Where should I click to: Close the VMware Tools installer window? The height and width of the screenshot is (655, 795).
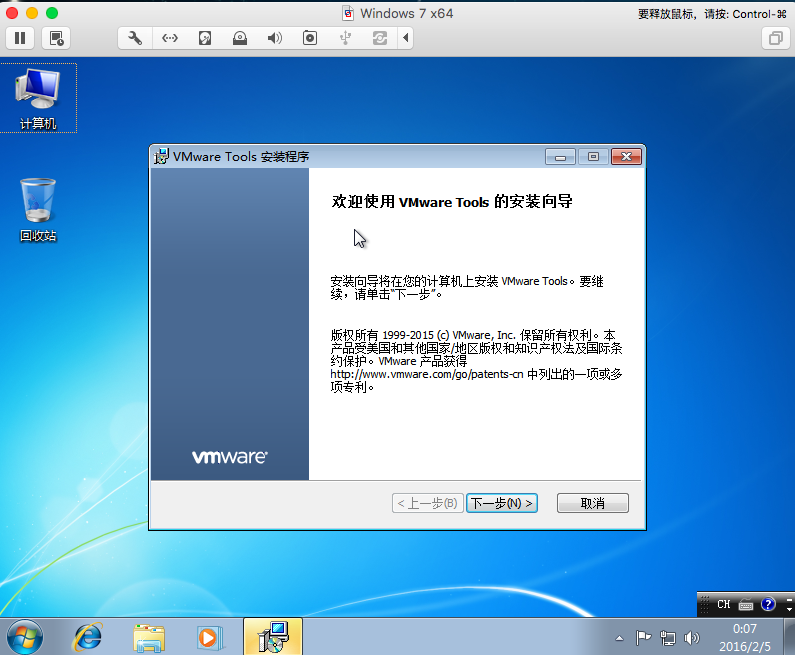tap(627, 157)
